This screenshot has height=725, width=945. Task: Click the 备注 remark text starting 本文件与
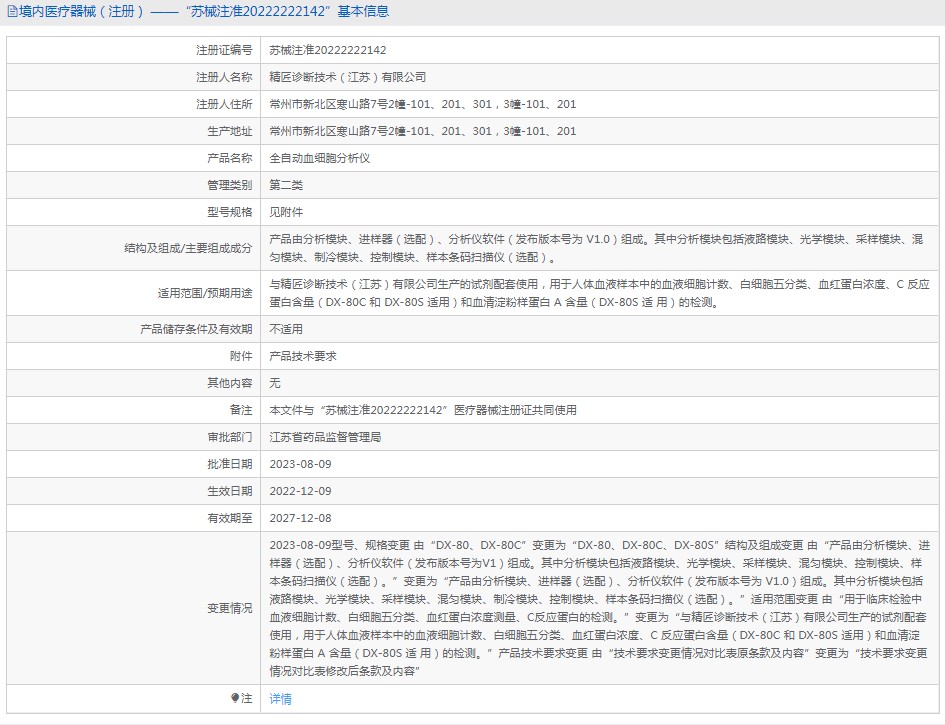coord(423,410)
